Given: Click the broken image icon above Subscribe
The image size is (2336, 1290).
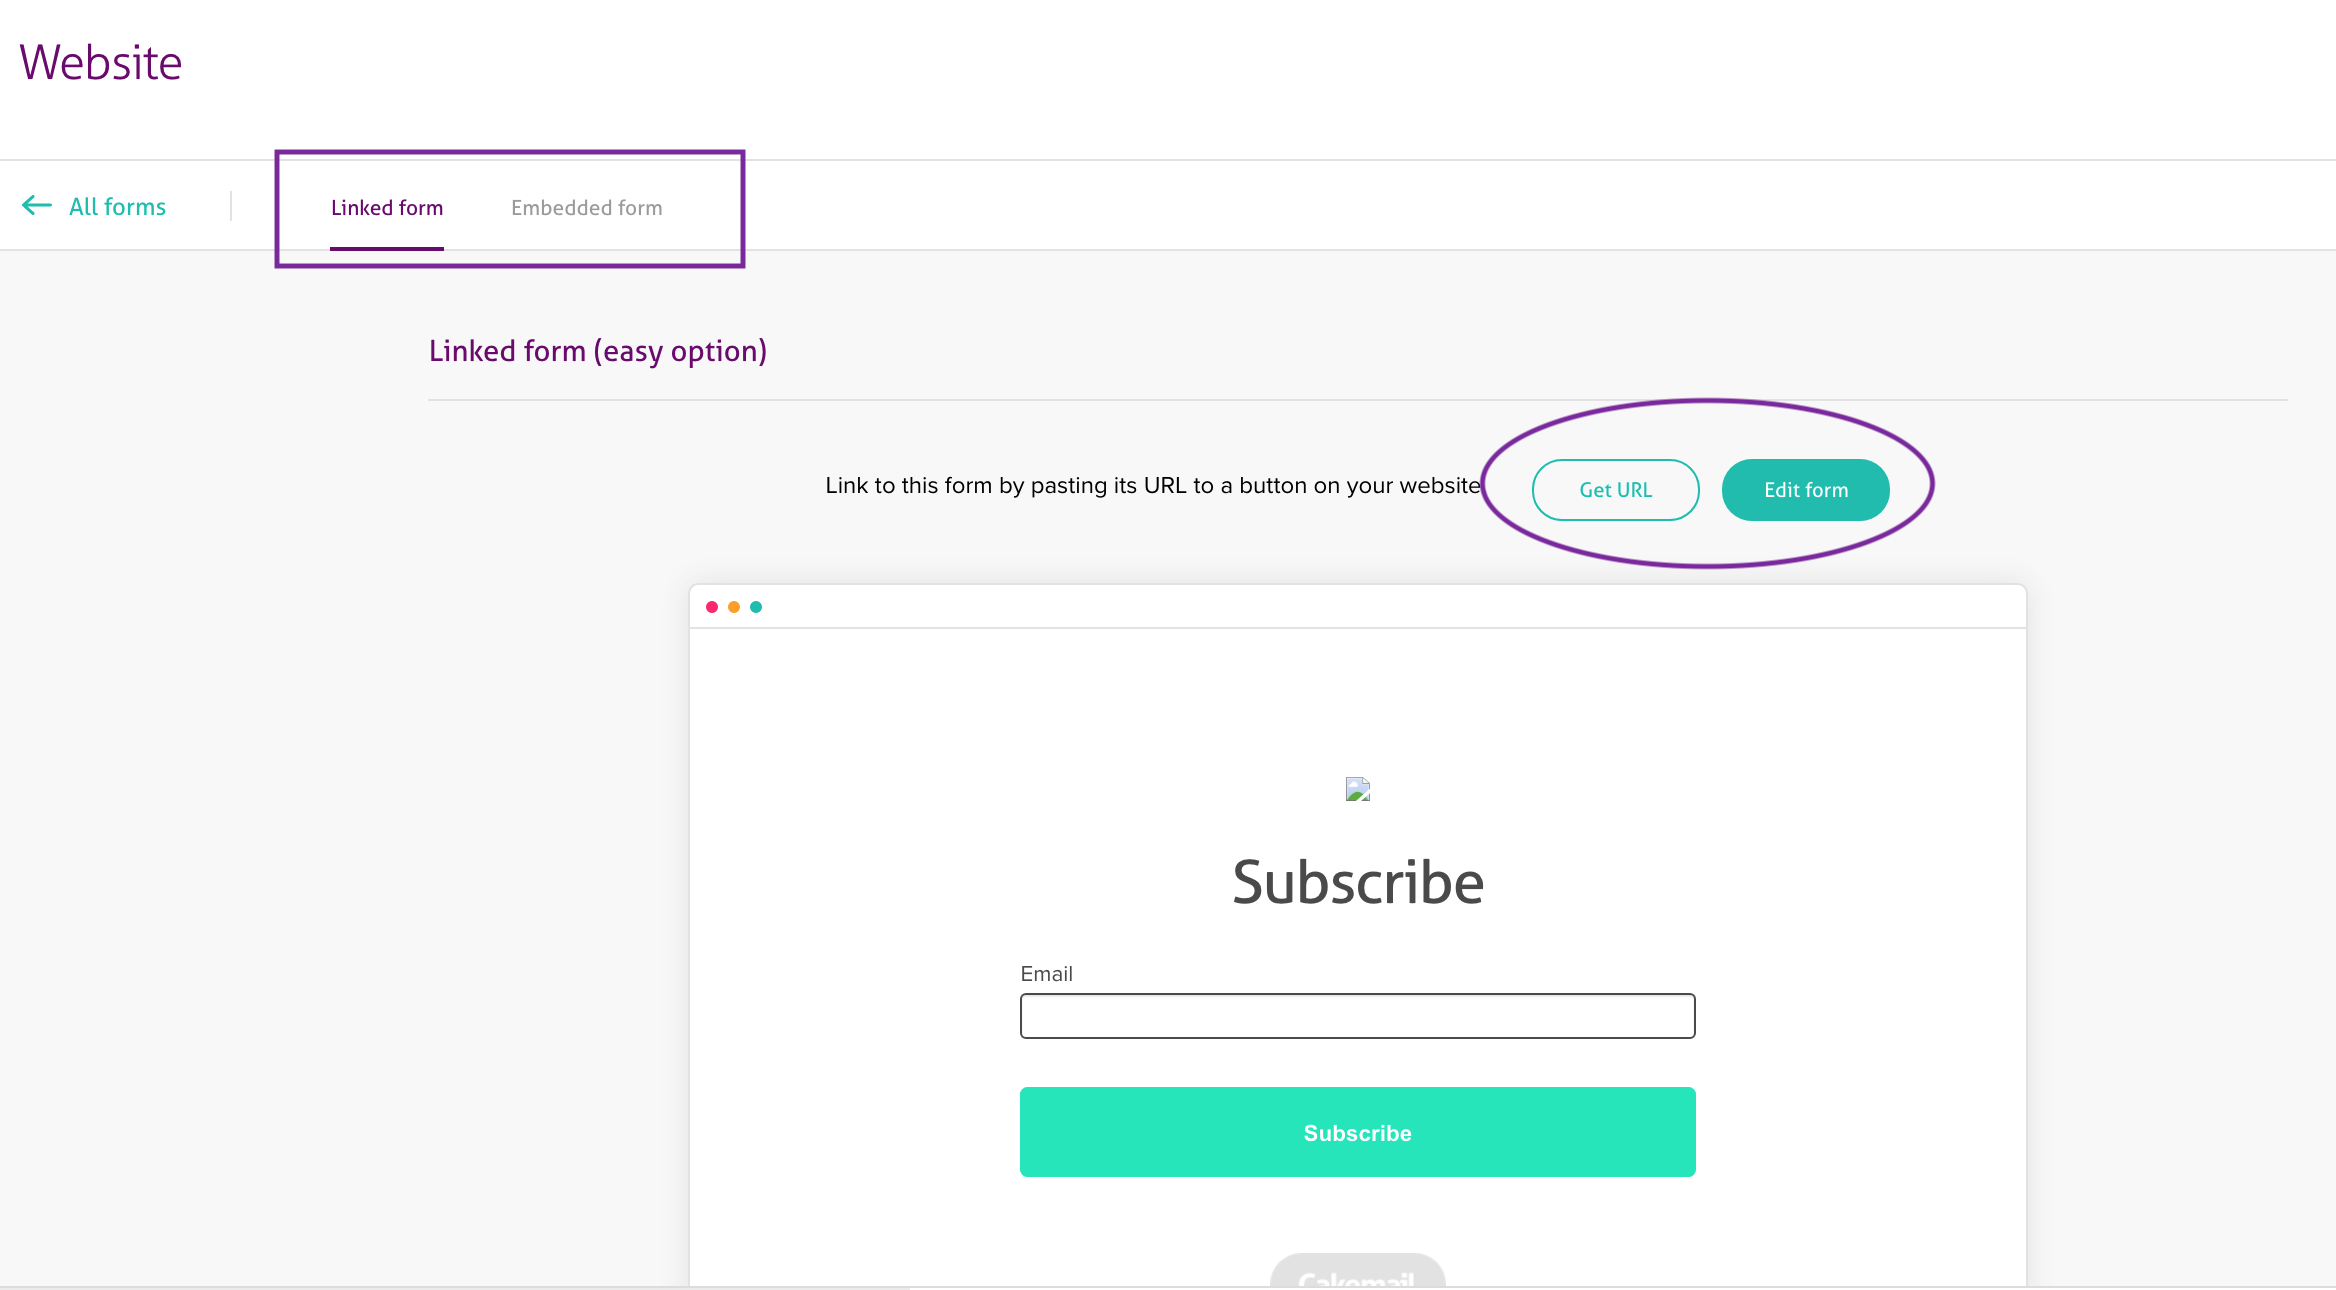Looking at the screenshot, I should [x=1357, y=790].
